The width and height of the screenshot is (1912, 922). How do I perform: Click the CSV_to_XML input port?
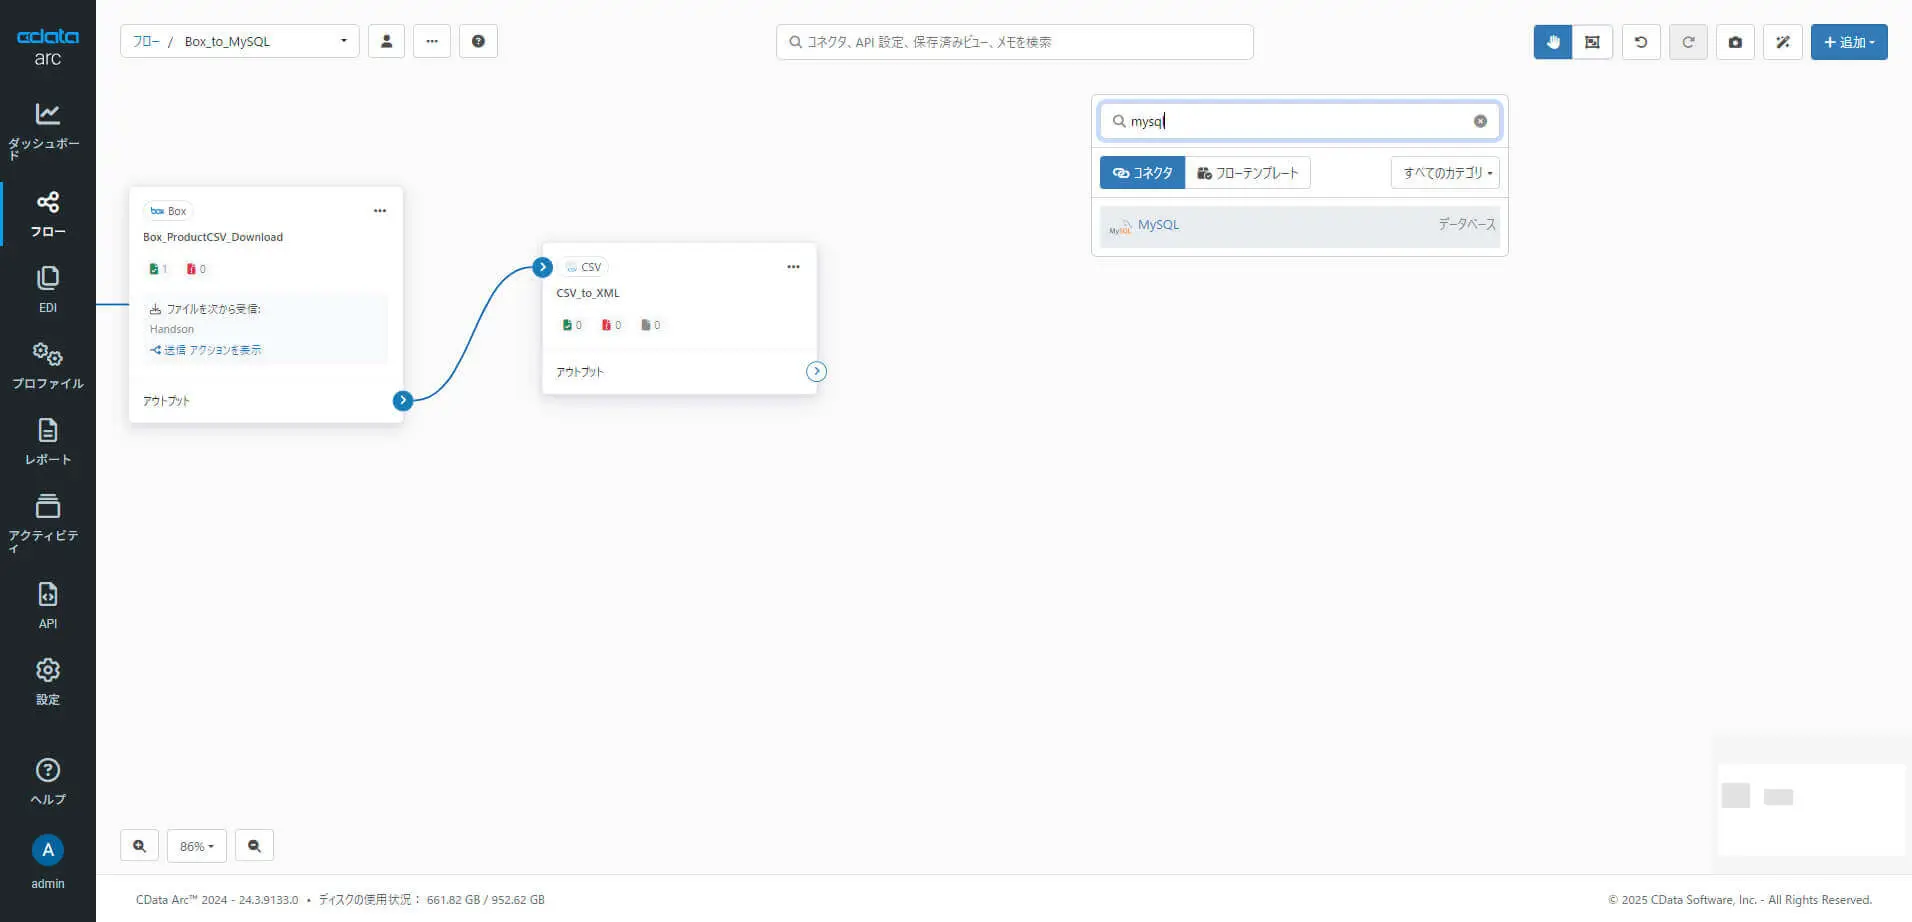tap(542, 267)
